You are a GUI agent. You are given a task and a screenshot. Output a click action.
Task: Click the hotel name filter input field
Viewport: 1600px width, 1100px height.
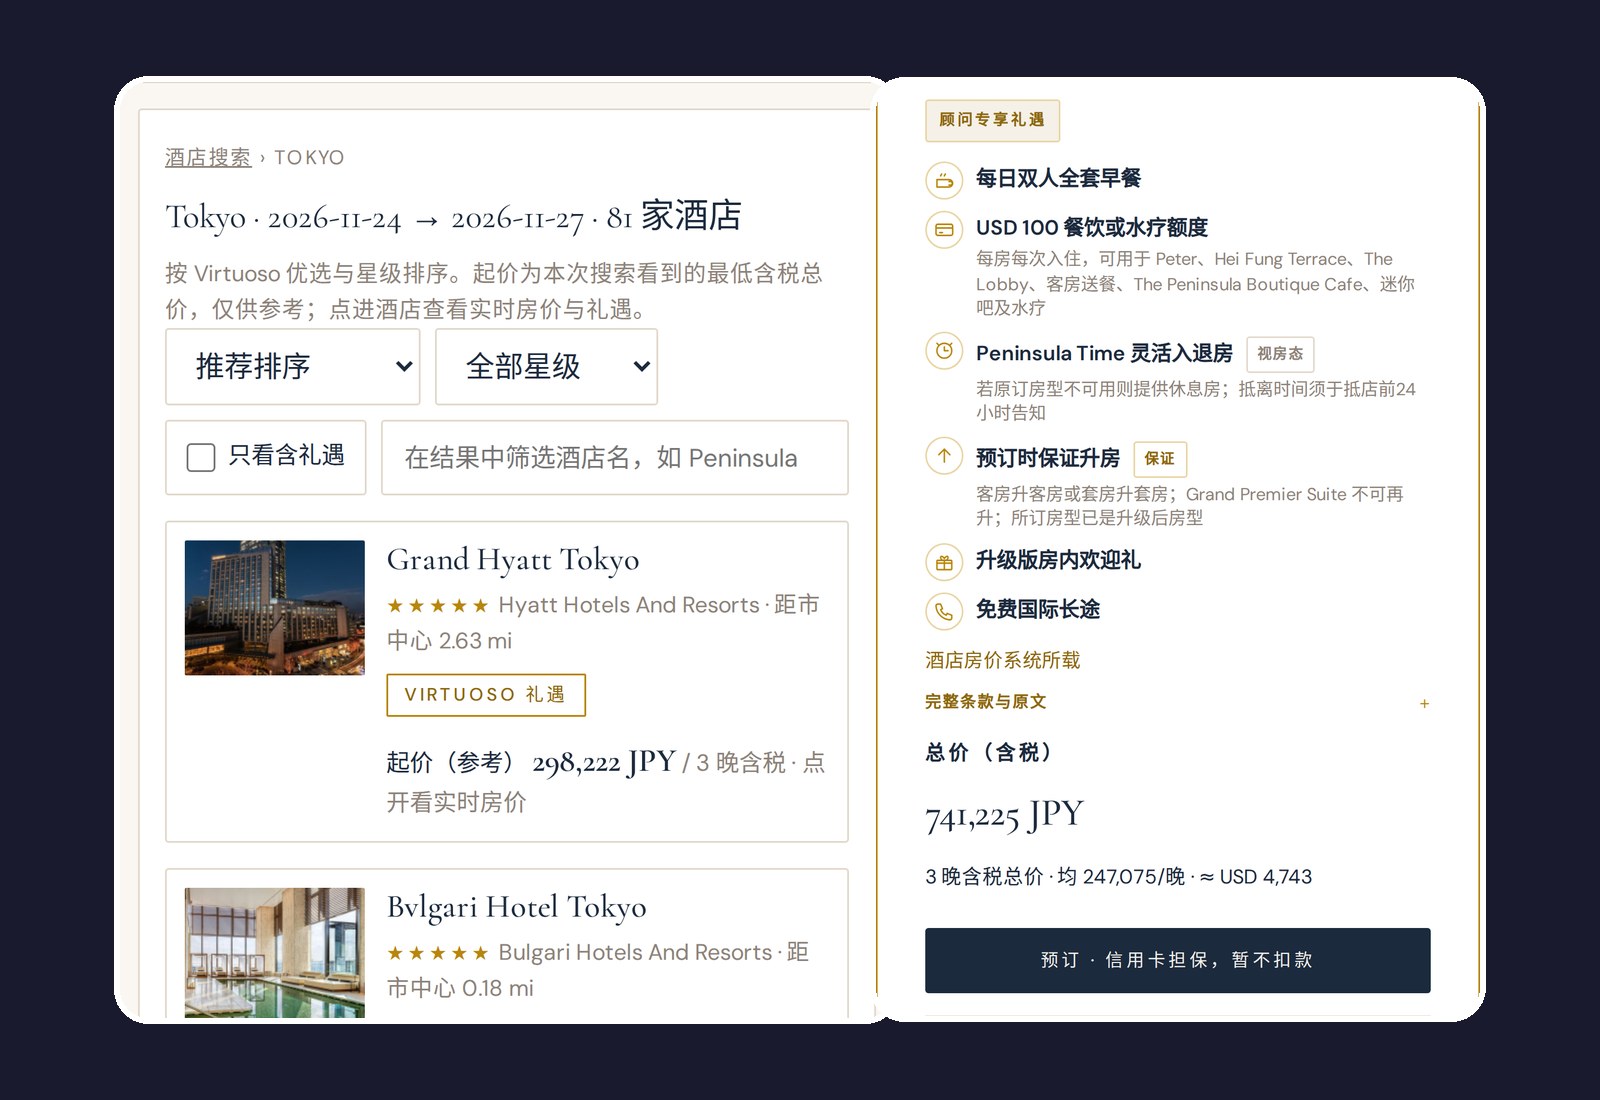pyautogui.click(x=615, y=458)
